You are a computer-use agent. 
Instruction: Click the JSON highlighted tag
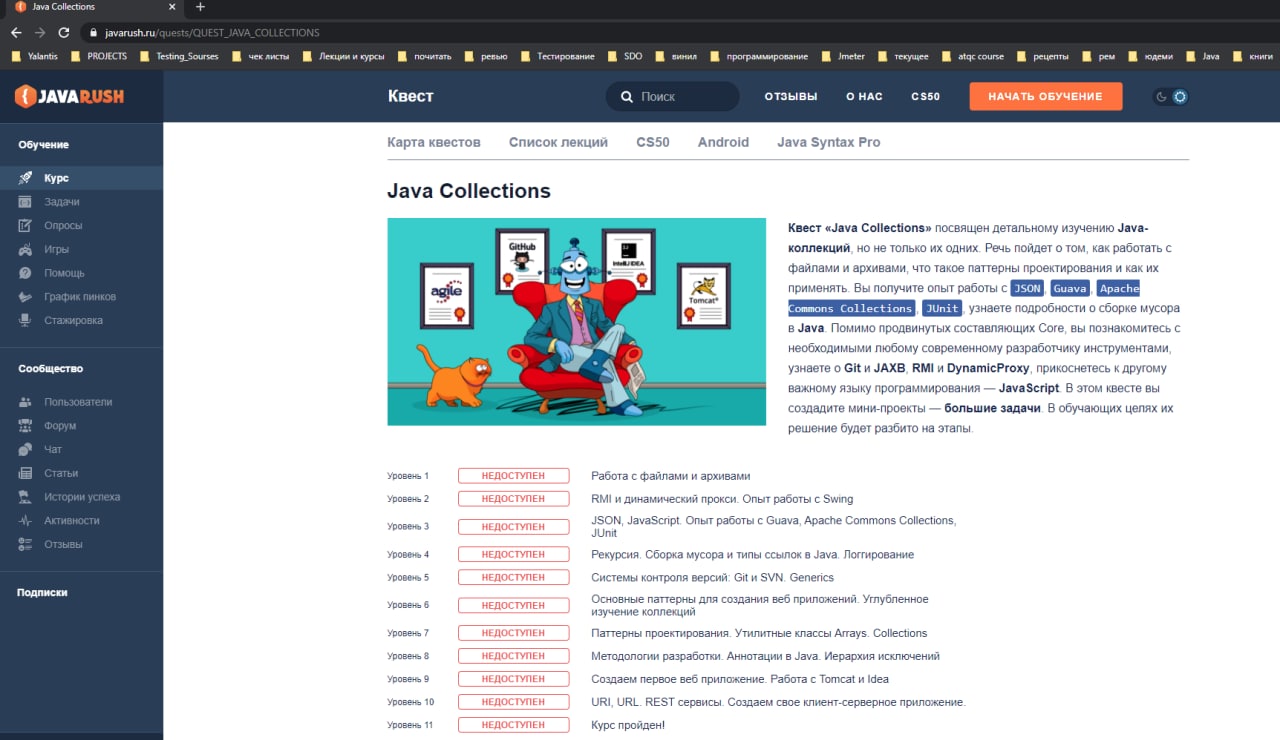click(x=1027, y=288)
